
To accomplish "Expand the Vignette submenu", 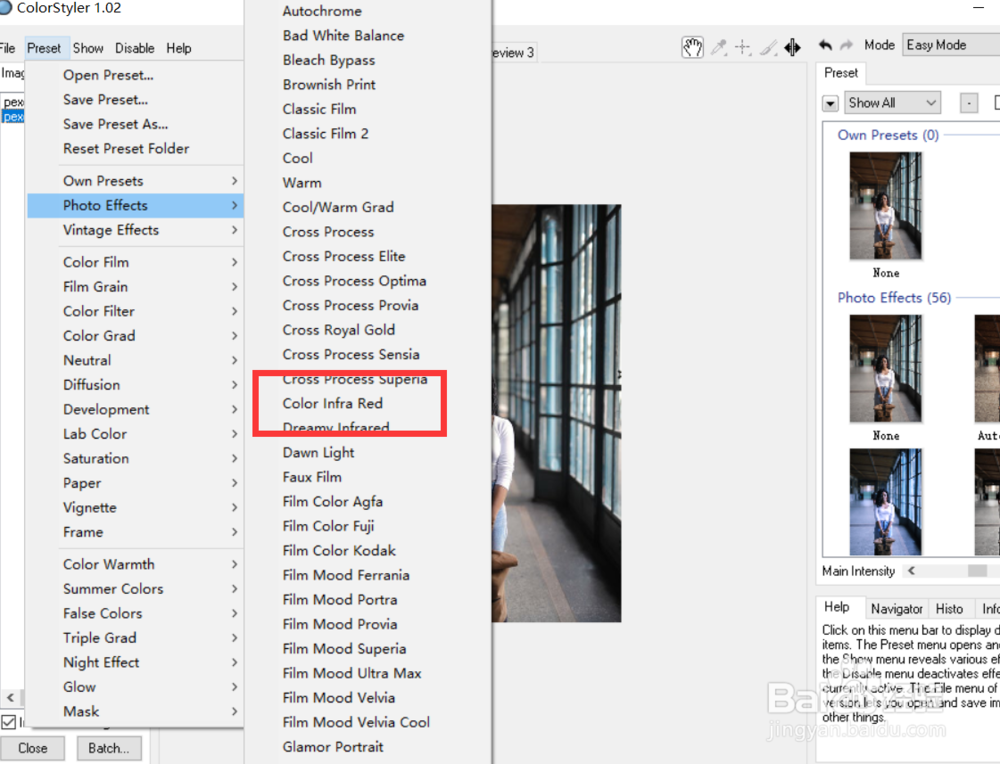I will [x=135, y=508].
